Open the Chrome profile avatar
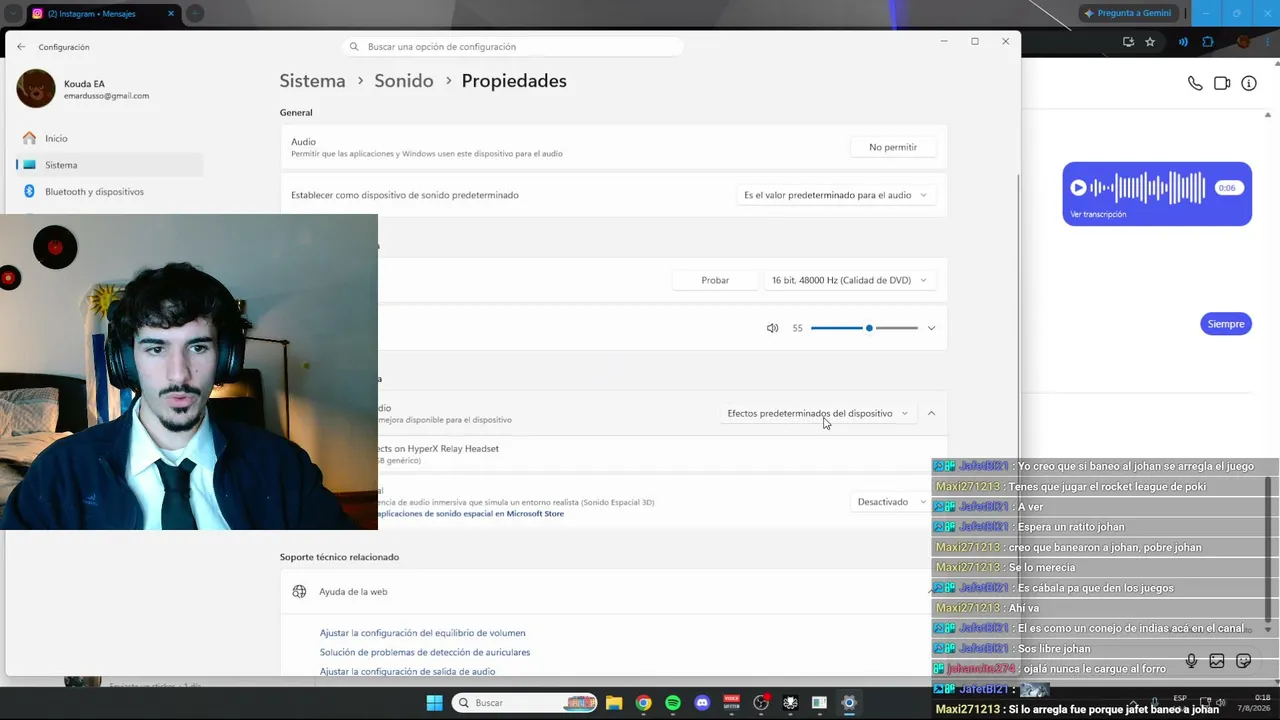Screen dimensions: 1280x720 (x=1244, y=42)
